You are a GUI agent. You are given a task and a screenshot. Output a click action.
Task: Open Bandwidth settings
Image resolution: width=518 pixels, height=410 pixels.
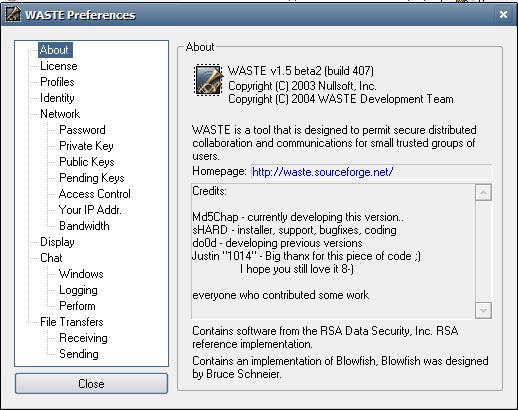pyautogui.click(x=84, y=226)
